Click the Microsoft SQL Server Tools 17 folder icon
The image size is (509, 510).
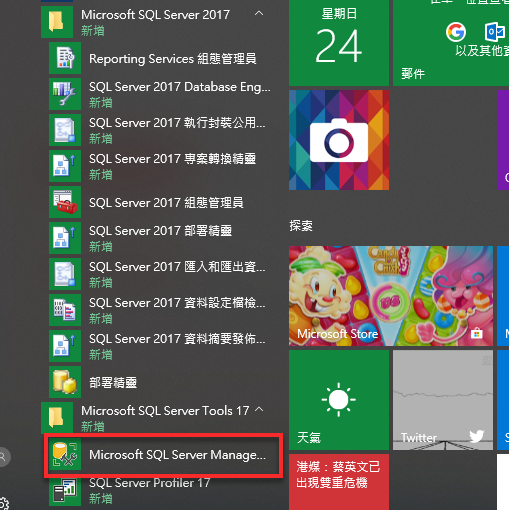57,418
